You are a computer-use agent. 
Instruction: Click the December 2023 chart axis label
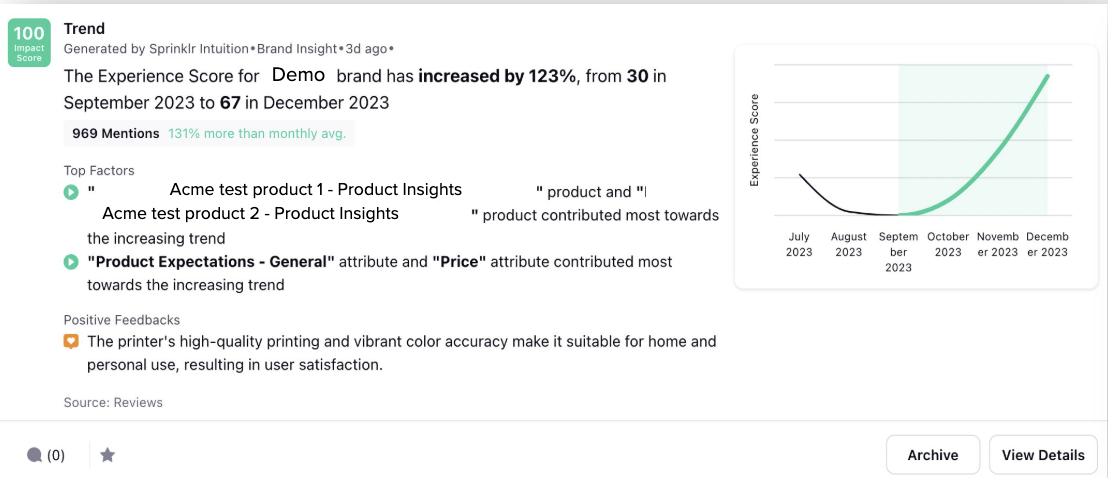[x=1047, y=244]
